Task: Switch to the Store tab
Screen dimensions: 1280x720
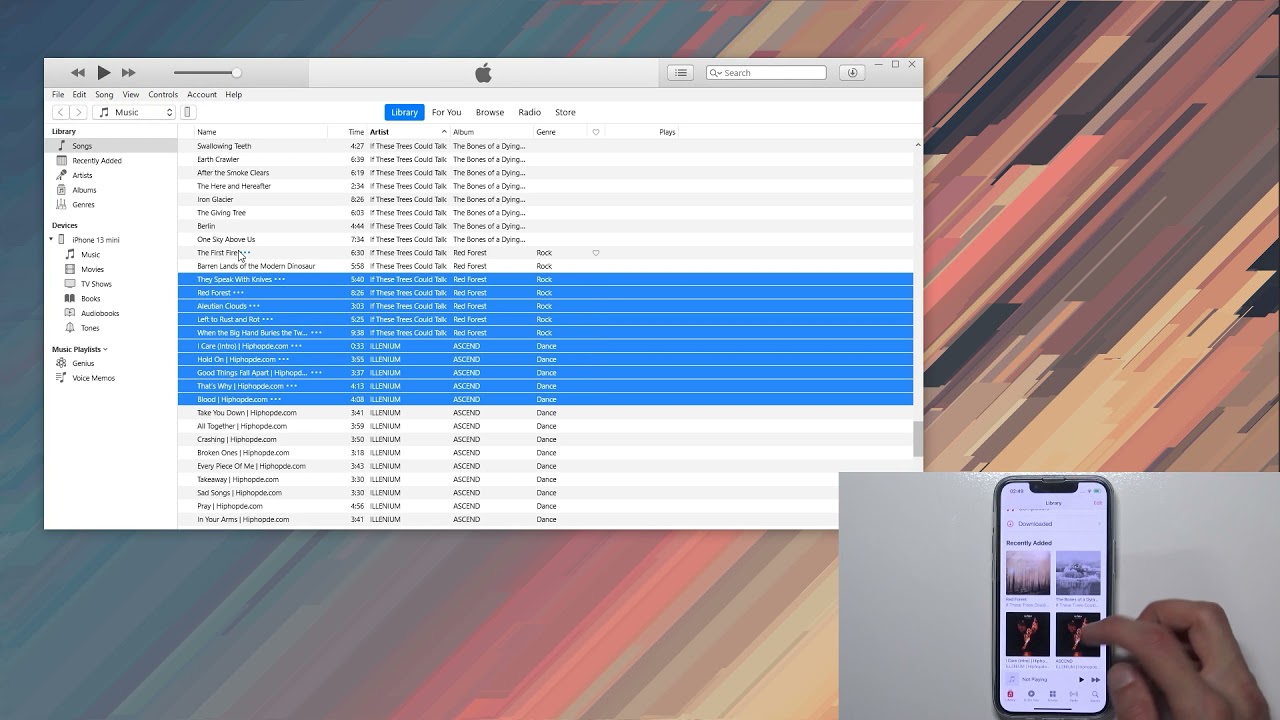Action: [565, 112]
